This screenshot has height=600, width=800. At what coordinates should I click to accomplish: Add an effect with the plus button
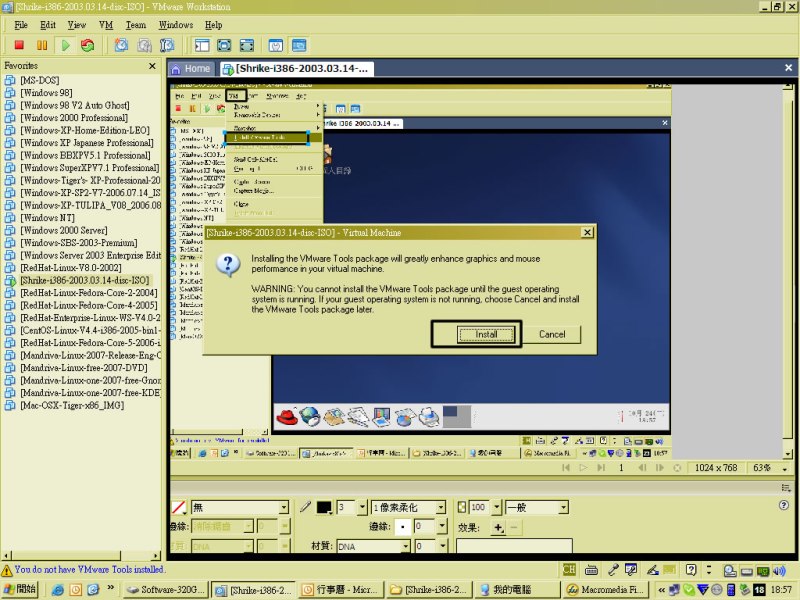pyautogui.click(x=498, y=528)
